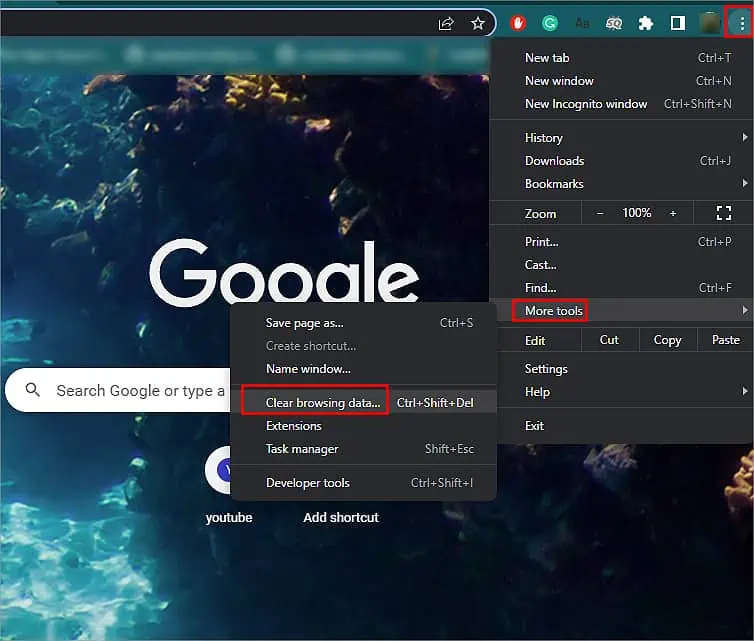Click the profile avatar icon
The height and width of the screenshot is (641, 754).
tap(710, 23)
